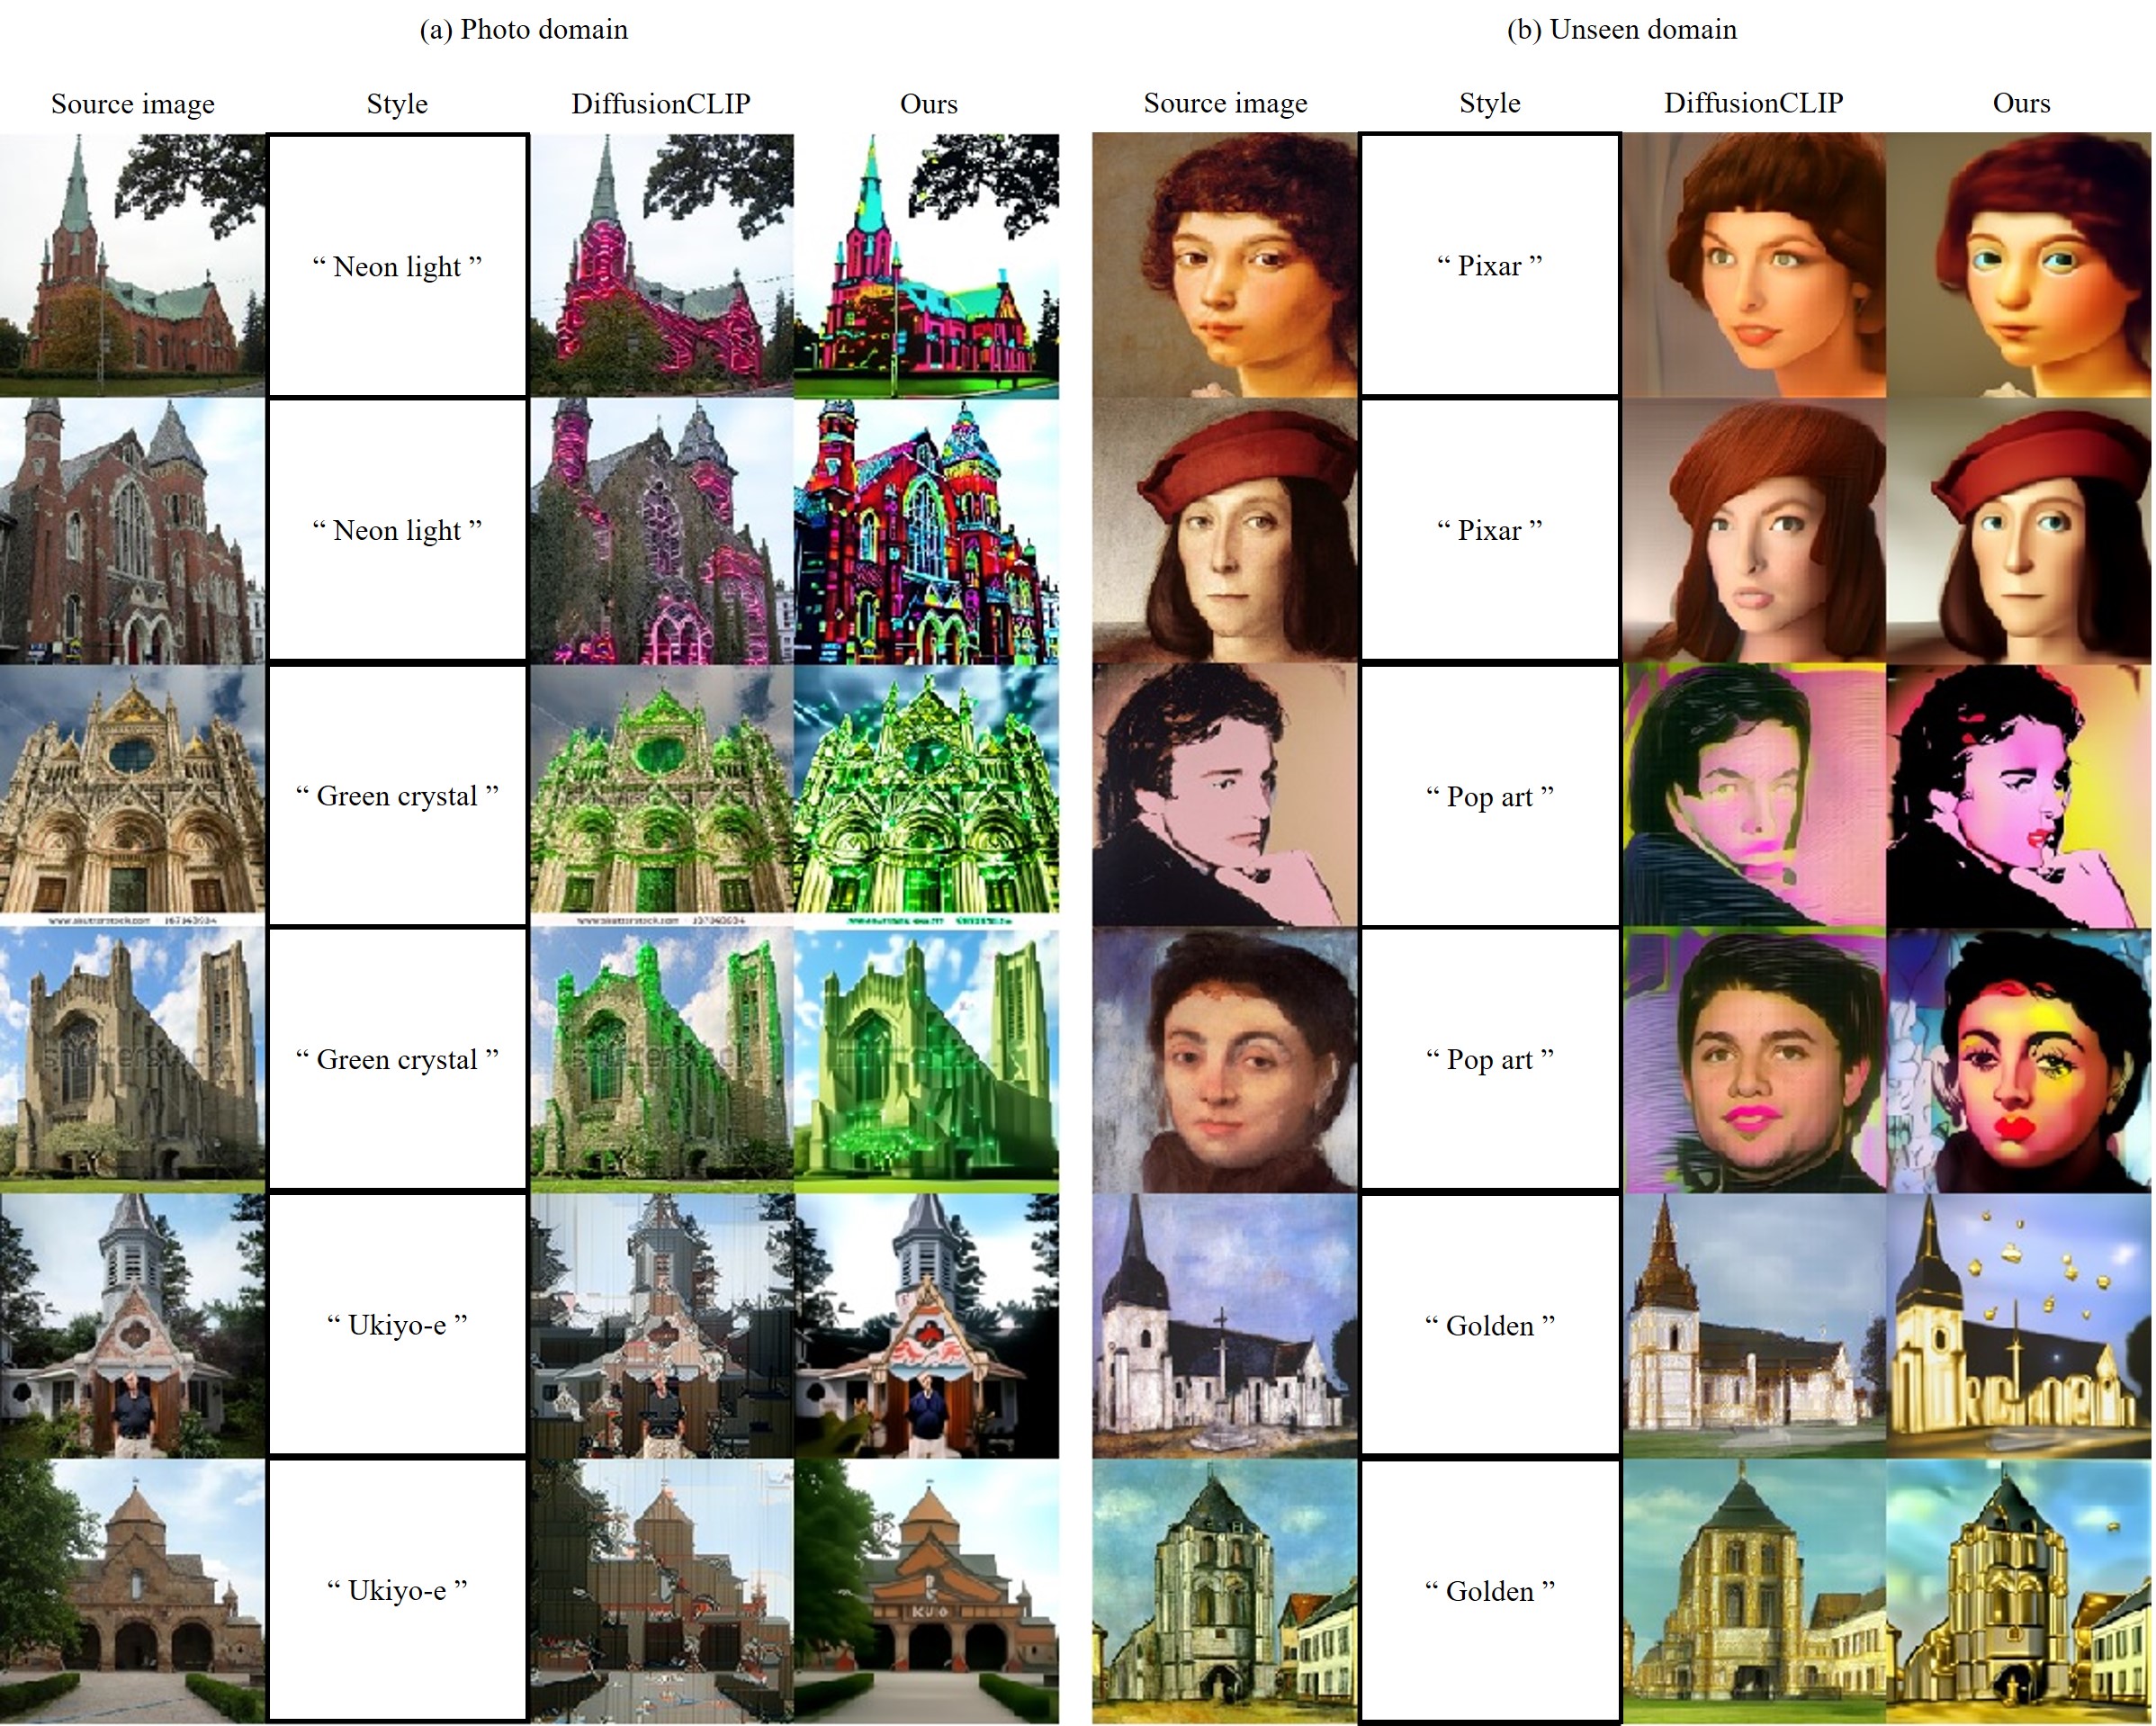Open DiffusionCLIP green crystal ornate facade result

coord(662,796)
